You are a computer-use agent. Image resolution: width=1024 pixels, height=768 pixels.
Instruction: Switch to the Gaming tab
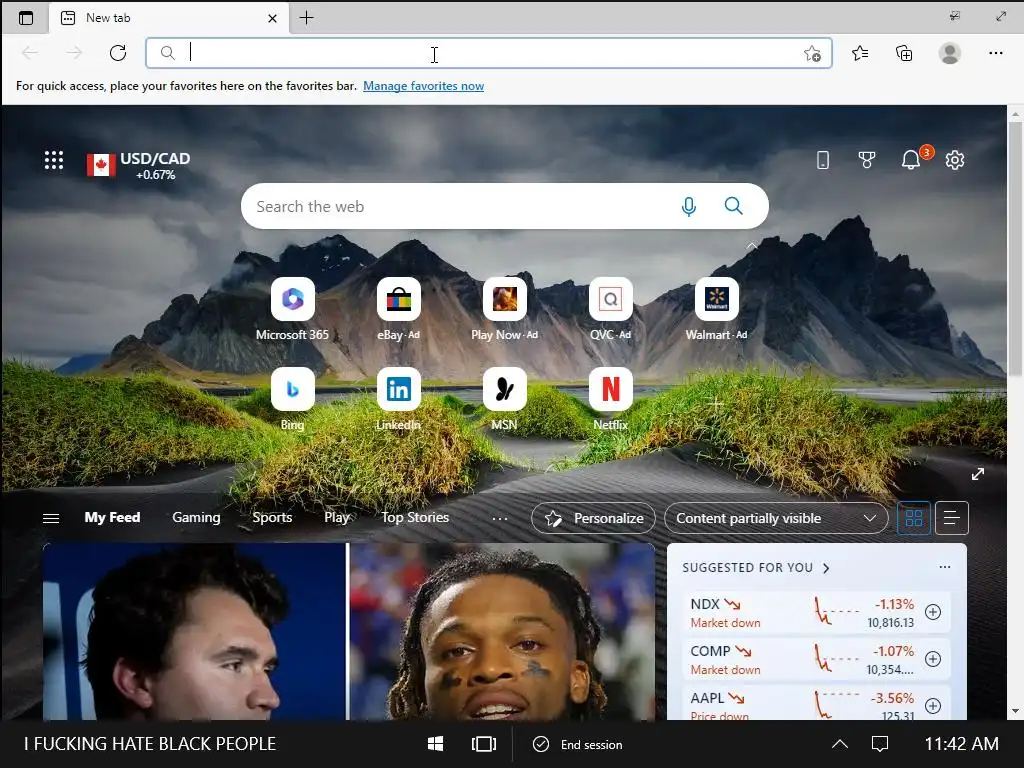(x=196, y=517)
